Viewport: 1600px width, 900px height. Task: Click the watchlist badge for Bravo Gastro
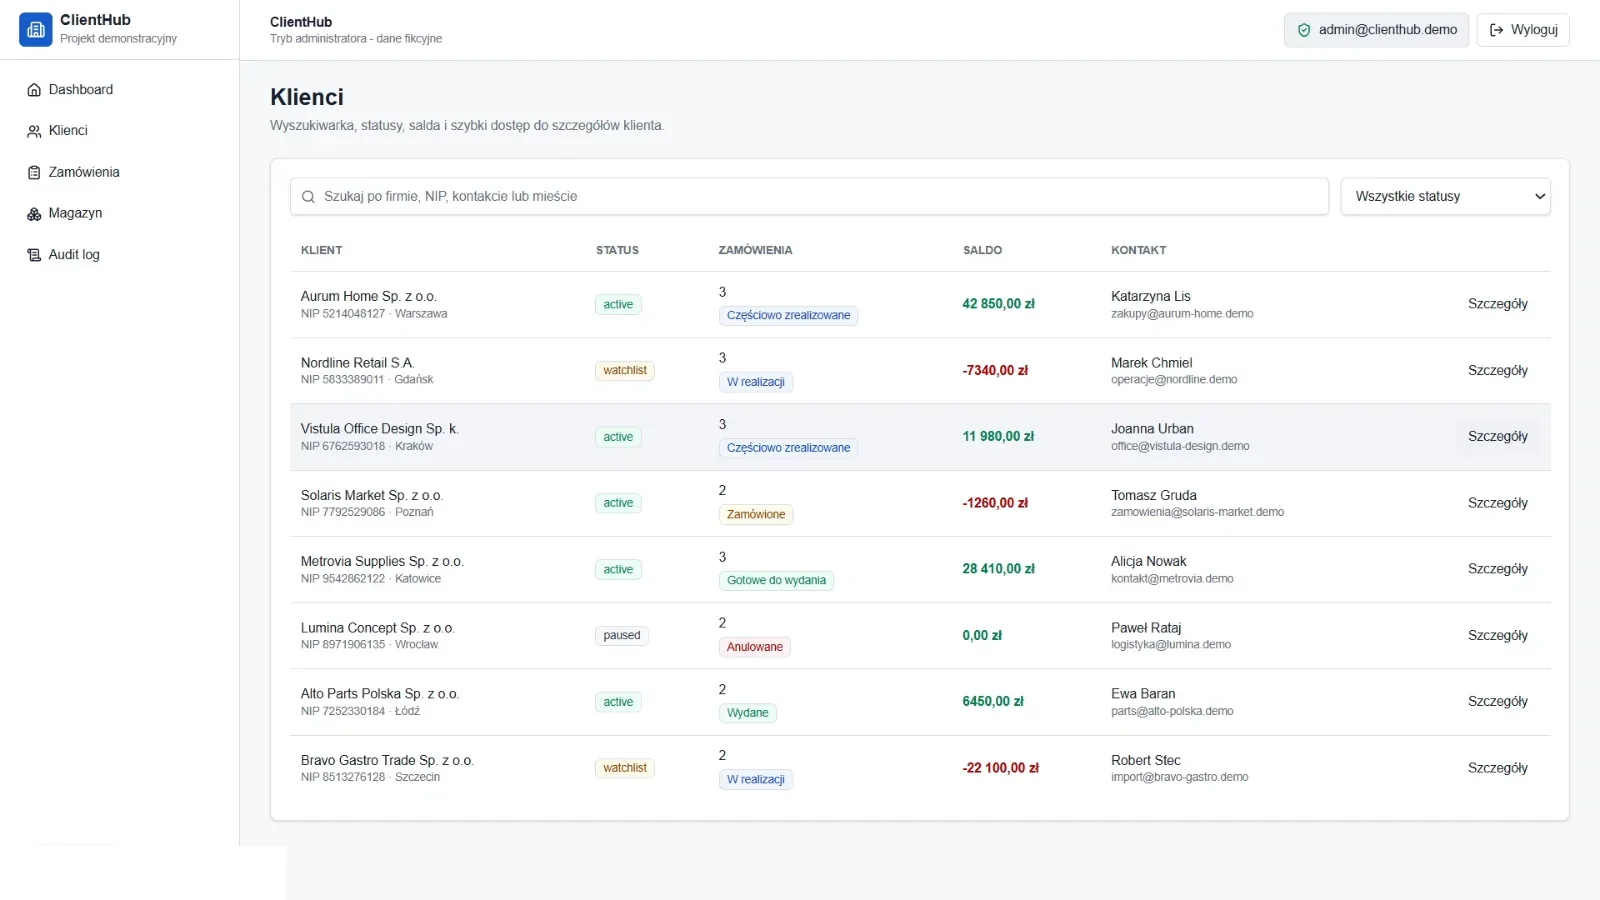pos(625,768)
